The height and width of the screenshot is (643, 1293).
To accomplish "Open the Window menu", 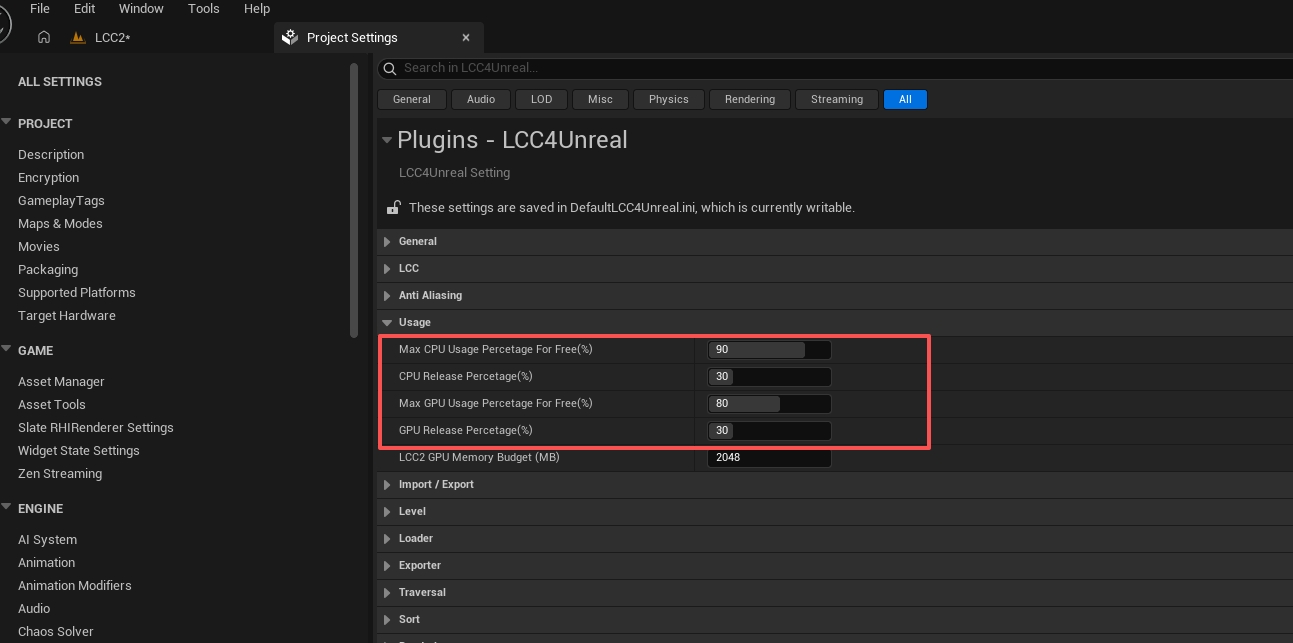I will (x=141, y=8).
